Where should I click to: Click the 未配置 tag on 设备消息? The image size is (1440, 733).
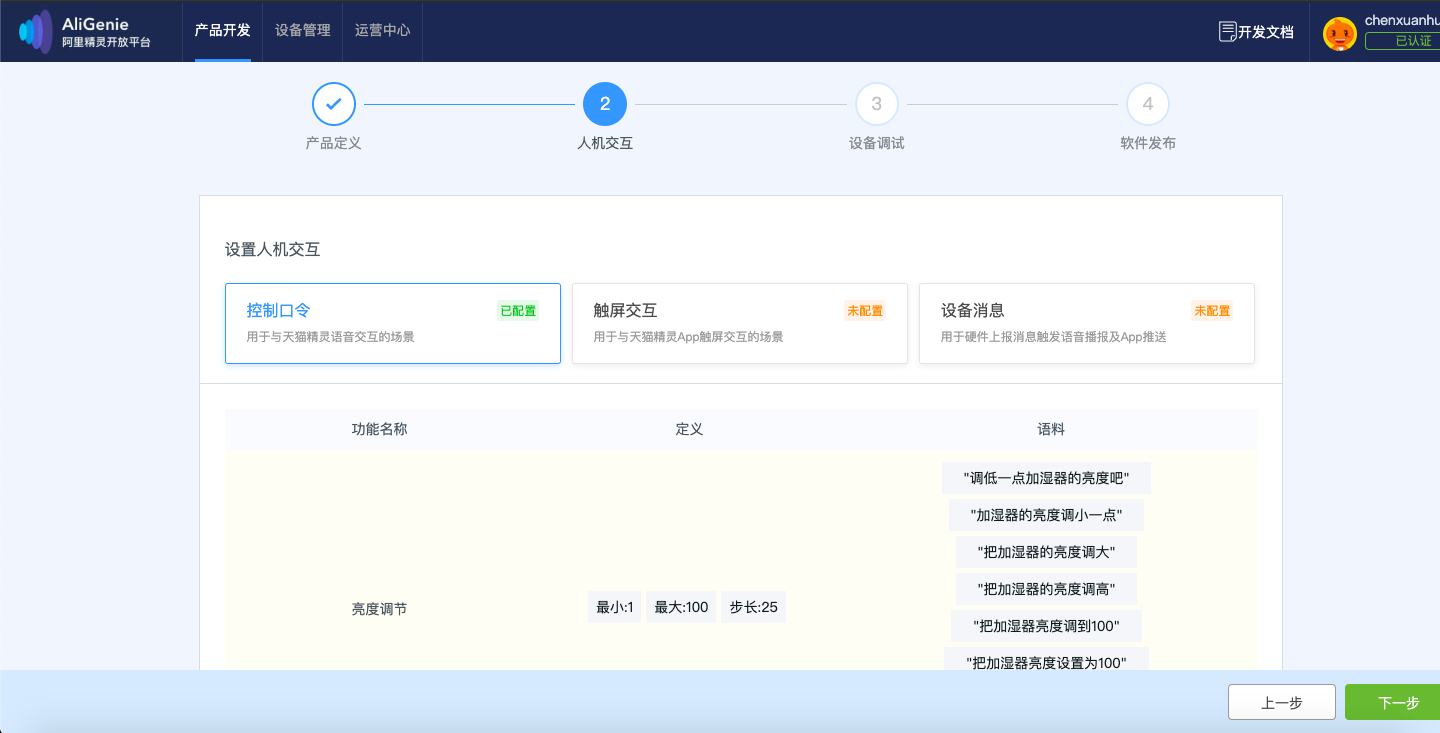click(1212, 311)
